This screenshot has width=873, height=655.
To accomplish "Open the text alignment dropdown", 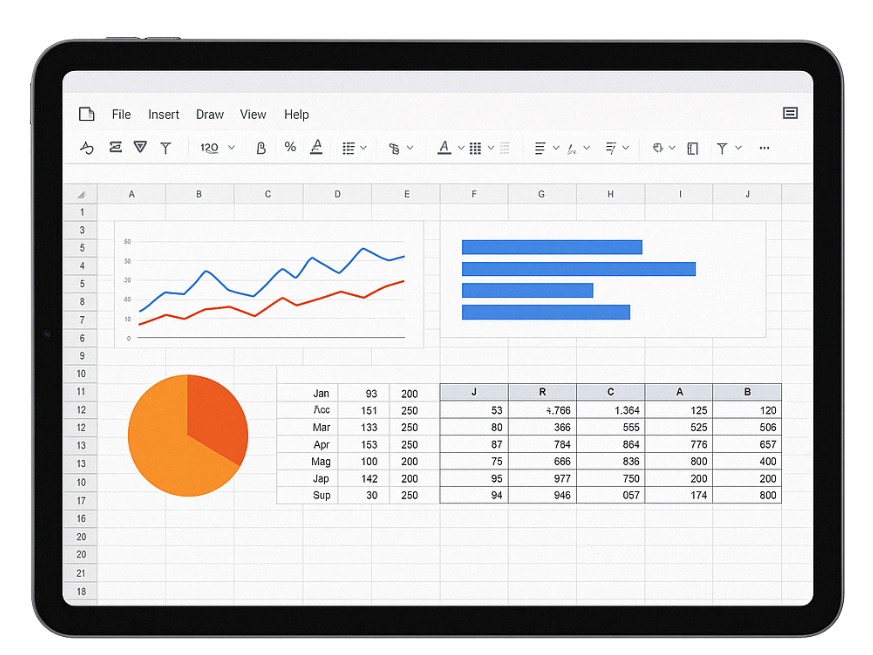I will point(546,148).
